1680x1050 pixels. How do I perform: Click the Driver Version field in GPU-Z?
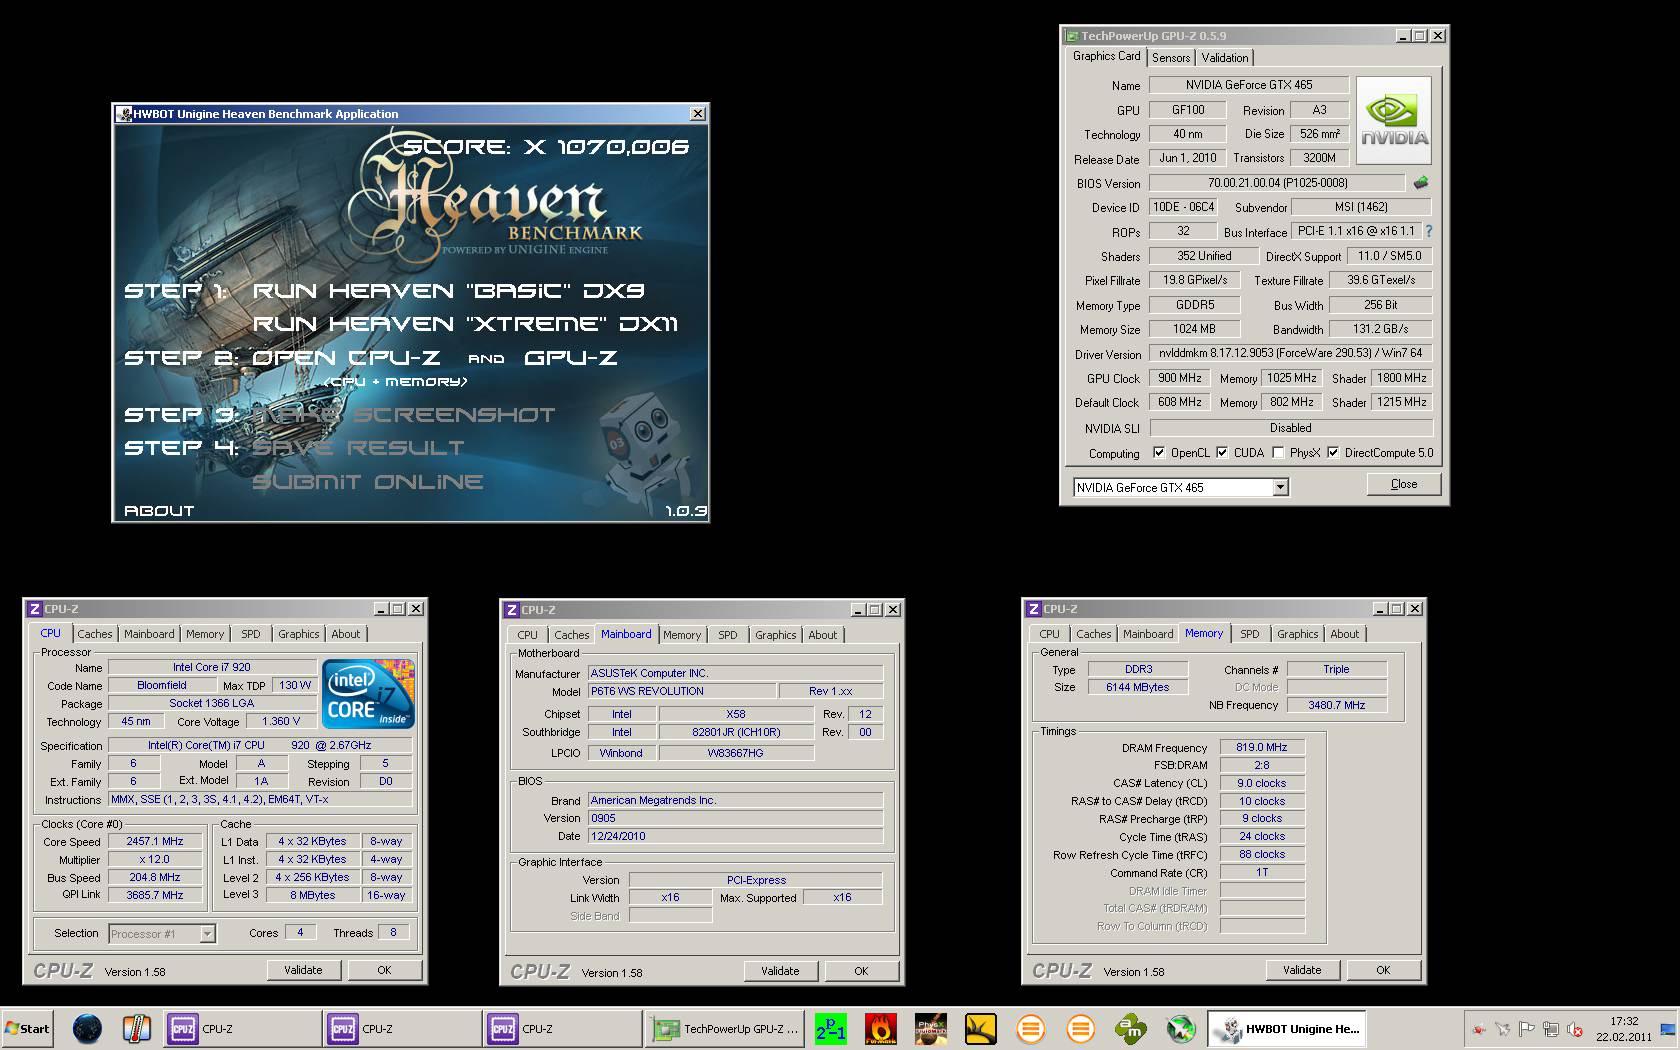[1291, 353]
